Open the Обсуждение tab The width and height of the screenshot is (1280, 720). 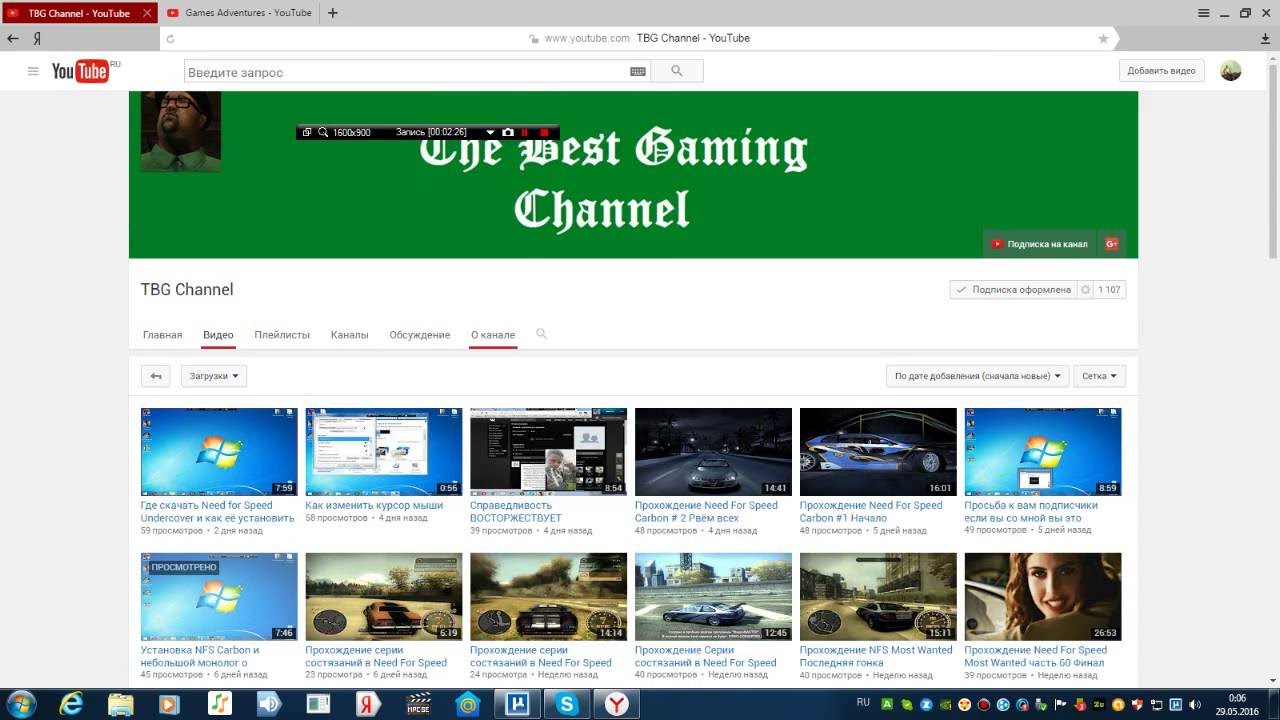click(x=420, y=335)
